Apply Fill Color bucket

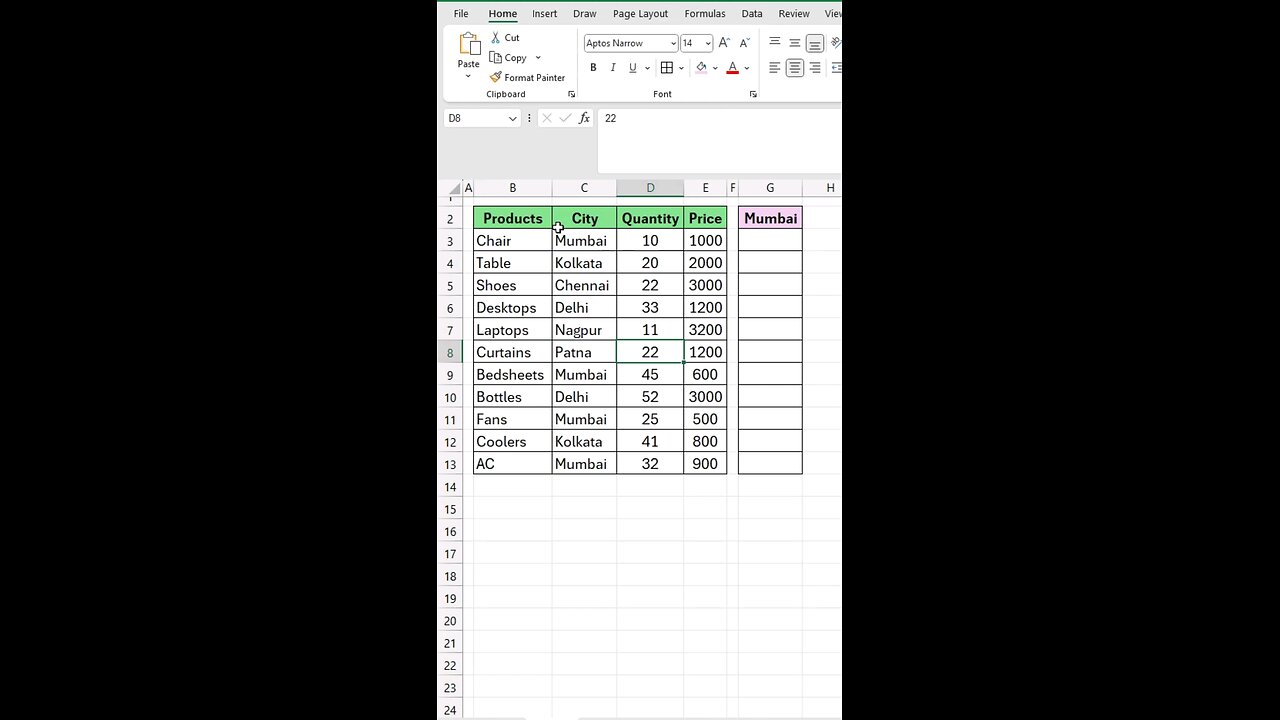tap(701, 68)
